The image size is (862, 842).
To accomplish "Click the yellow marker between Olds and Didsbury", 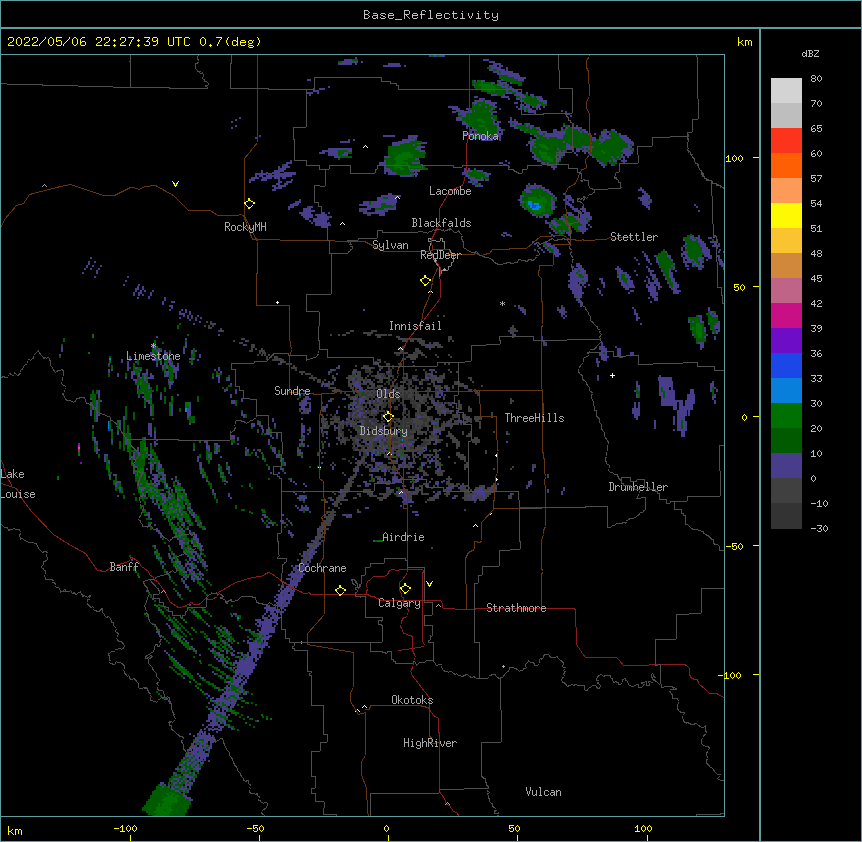I will pyautogui.click(x=388, y=417).
